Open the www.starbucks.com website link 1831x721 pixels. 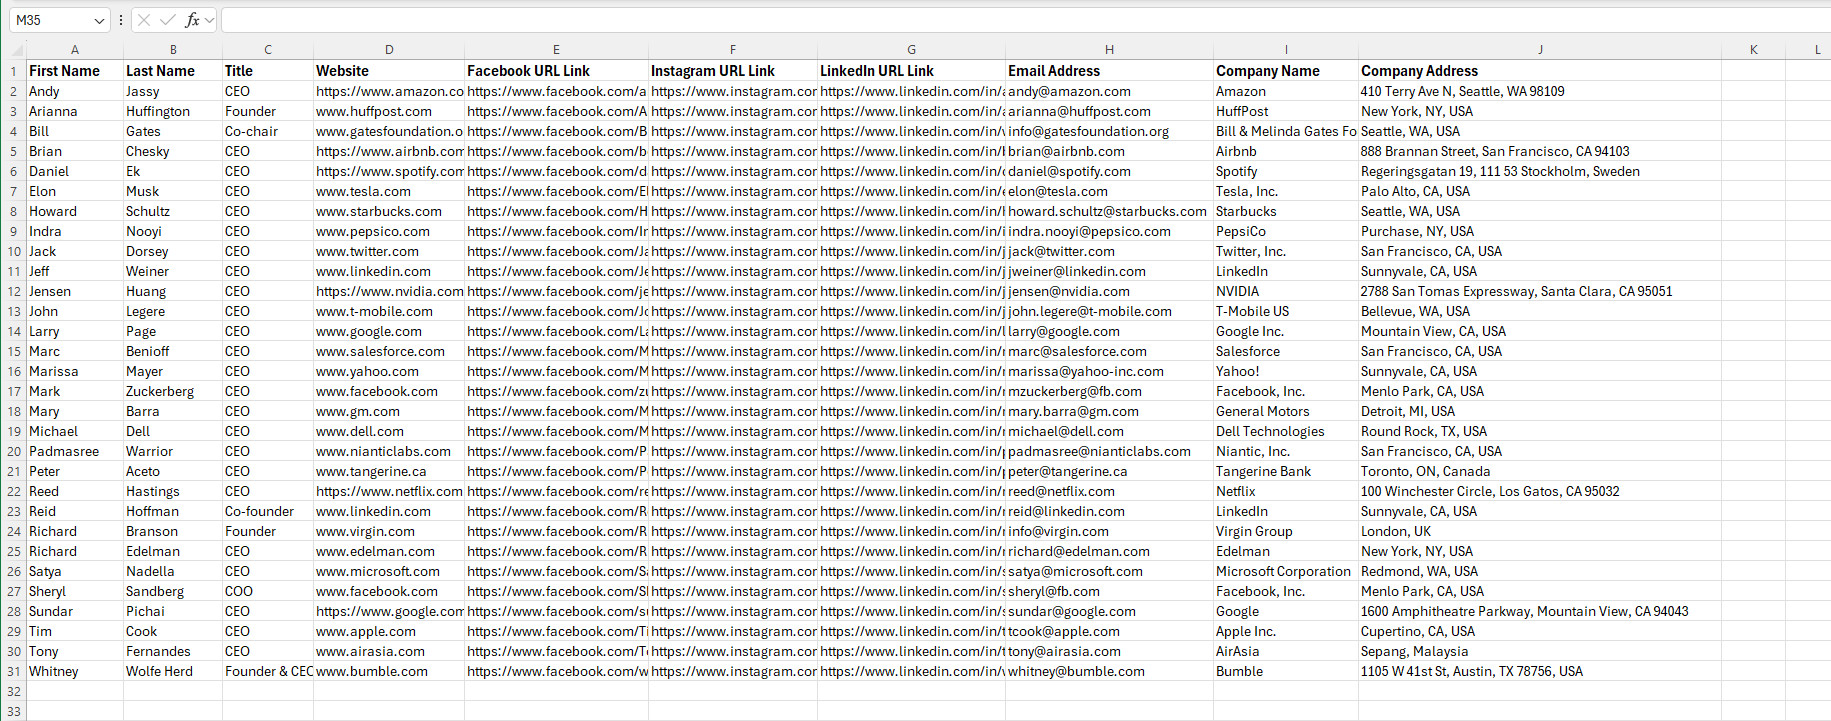click(x=379, y=211)
